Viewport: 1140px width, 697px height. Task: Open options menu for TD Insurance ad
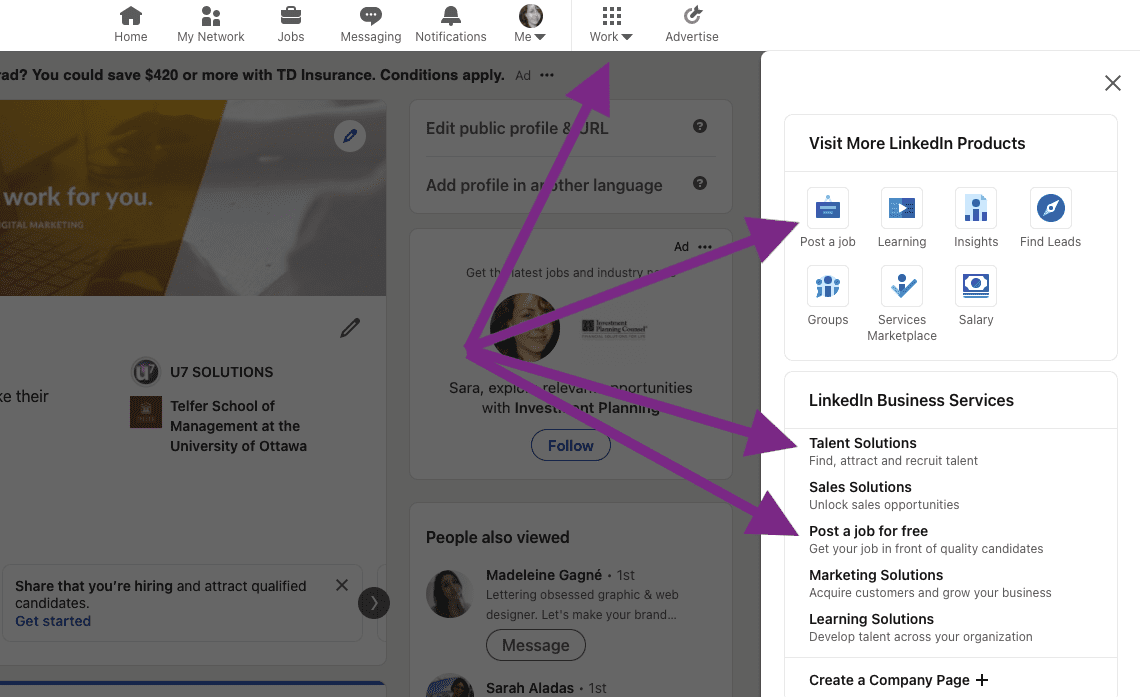547,75
